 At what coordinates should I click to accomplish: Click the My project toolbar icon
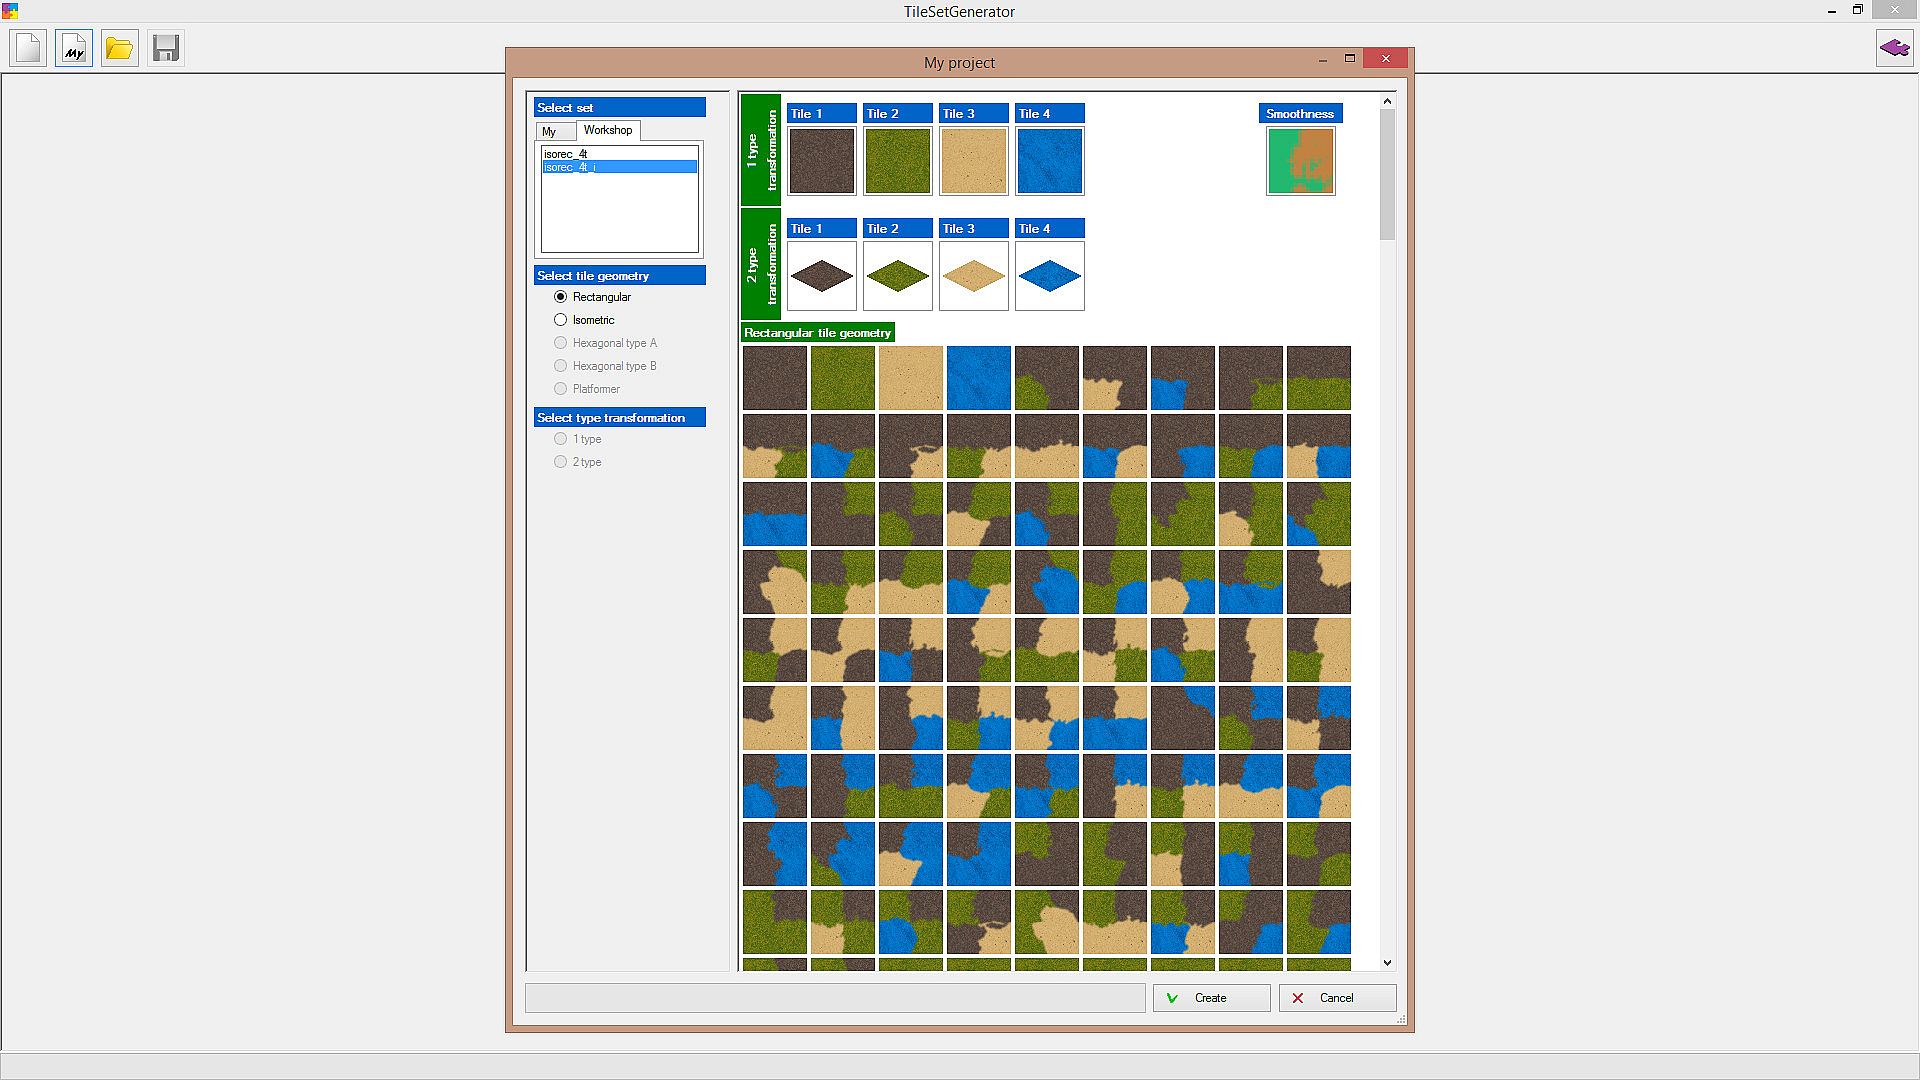74,48
